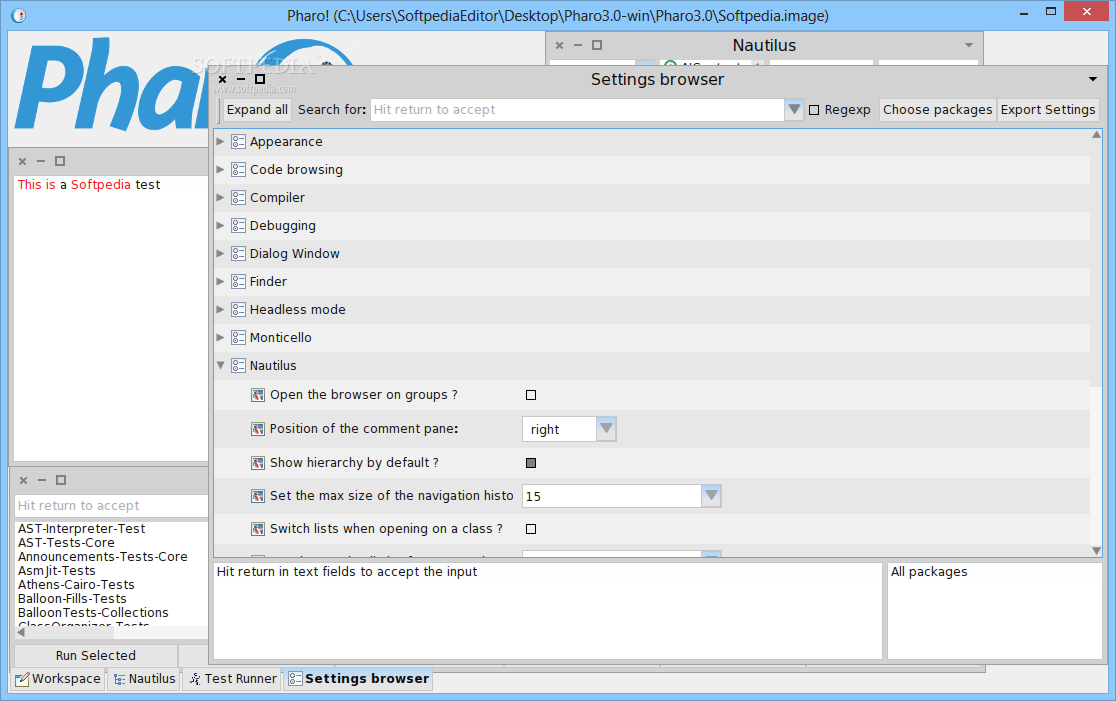Click the Finder settings group icon

pyautogui.click(x=238, y=281)
